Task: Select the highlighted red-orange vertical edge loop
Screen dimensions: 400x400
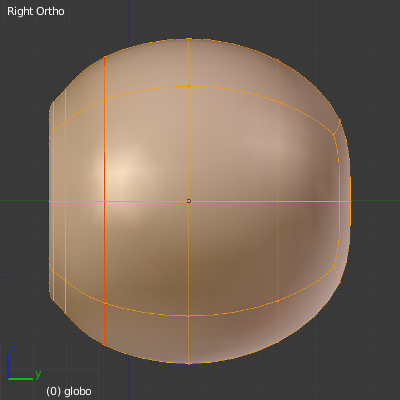Action: 104,201
